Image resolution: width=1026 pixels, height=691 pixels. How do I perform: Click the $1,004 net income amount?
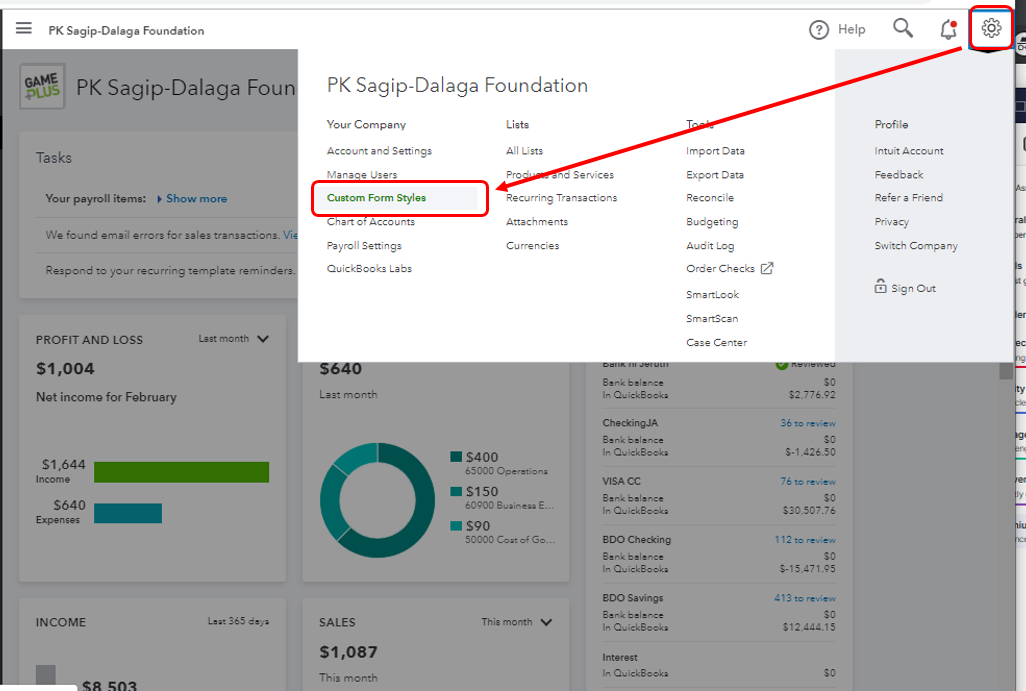click(65, 368)
